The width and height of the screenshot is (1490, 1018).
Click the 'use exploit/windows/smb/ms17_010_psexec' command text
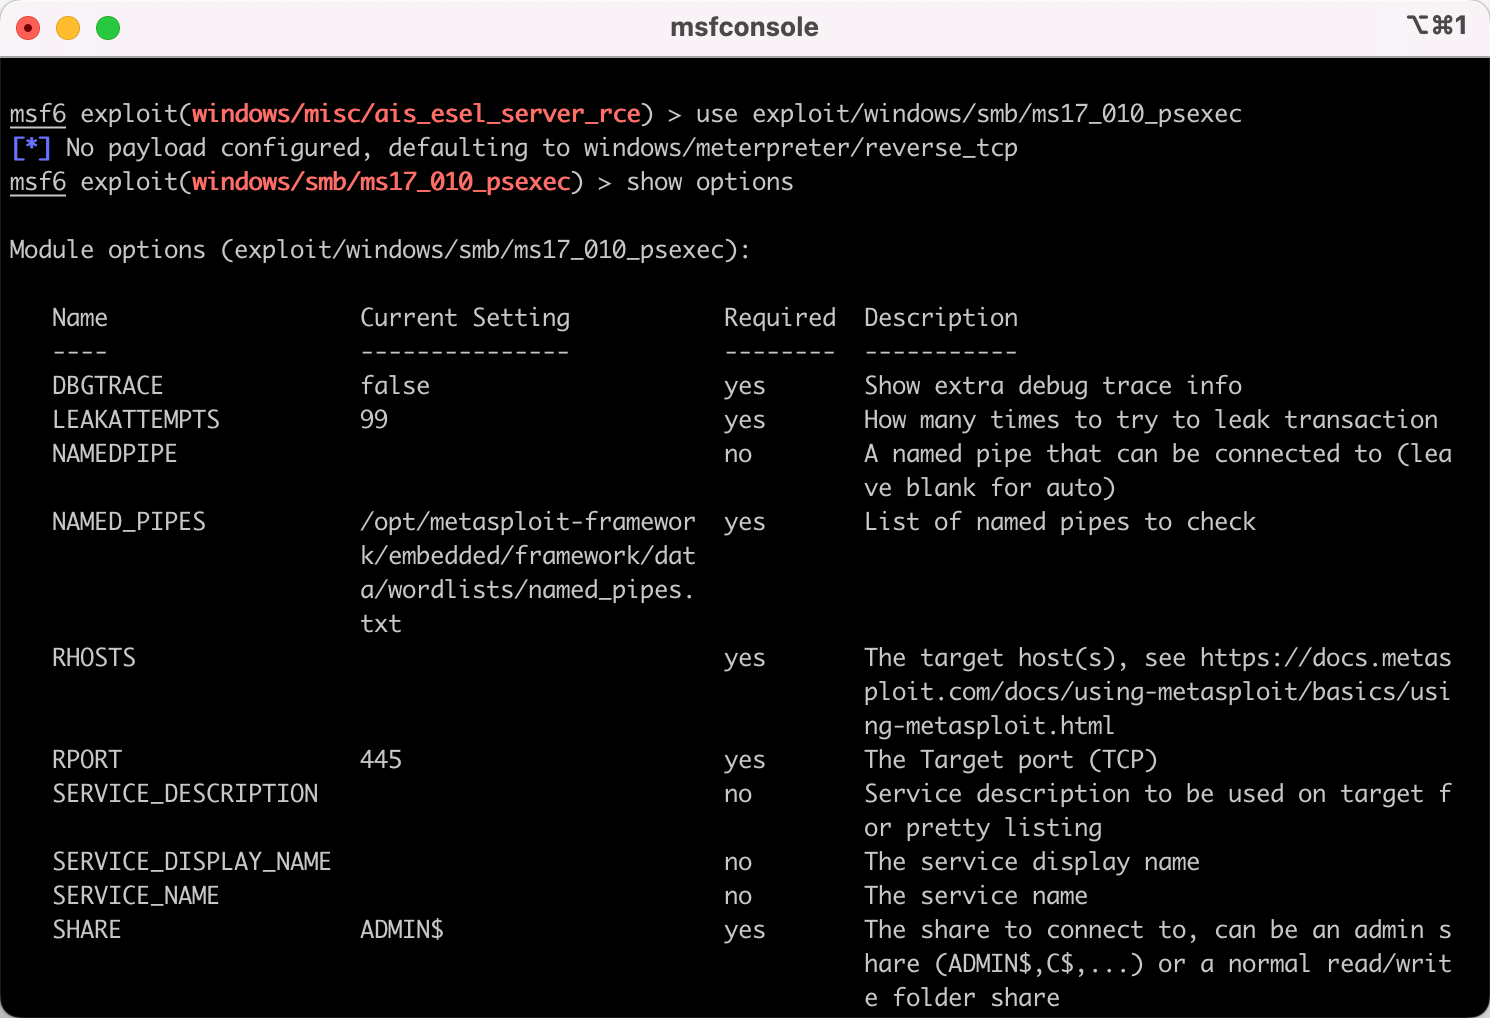point(969,114)
